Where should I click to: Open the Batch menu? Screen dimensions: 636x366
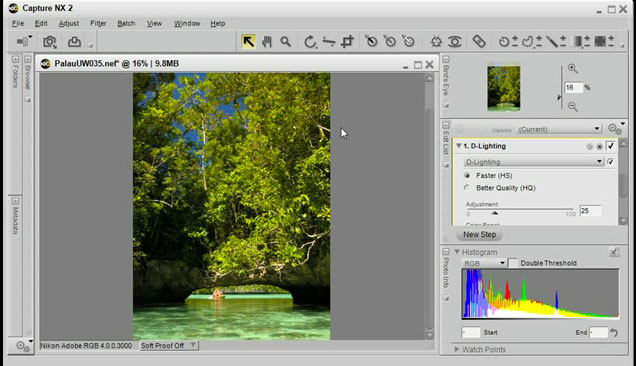(x=126, y=24)
